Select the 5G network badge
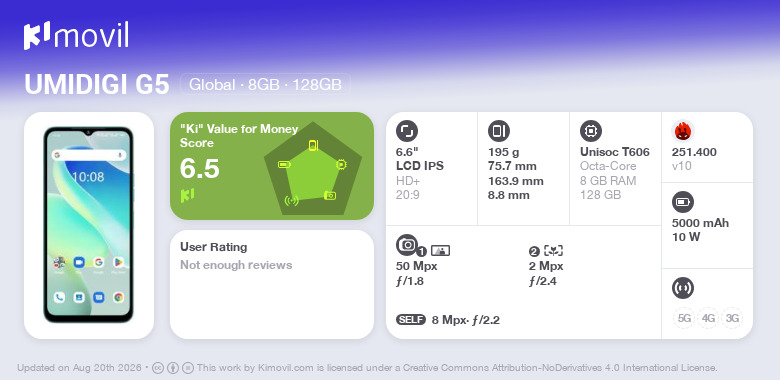Viewport: 780px width, 380px height. point(684,318)
